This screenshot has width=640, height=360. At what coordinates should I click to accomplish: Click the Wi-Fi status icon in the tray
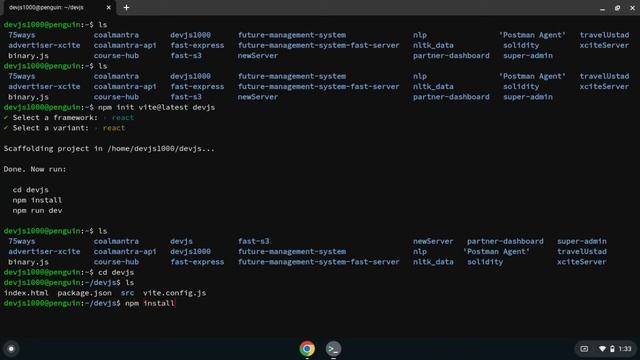602,349
